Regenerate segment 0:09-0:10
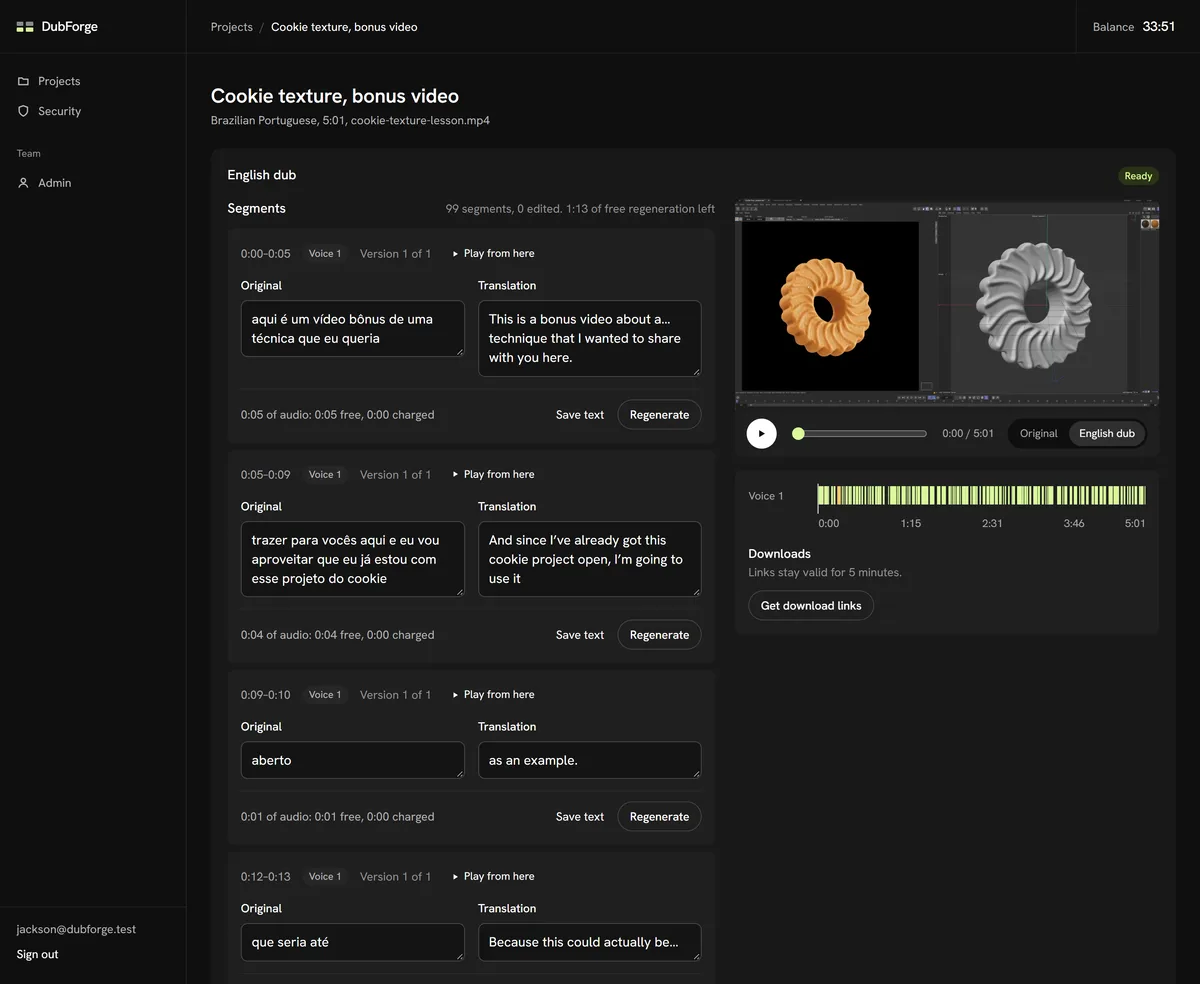Image resolution: width=1200 pixels, height=984 pixels. [x=659, y=816]
